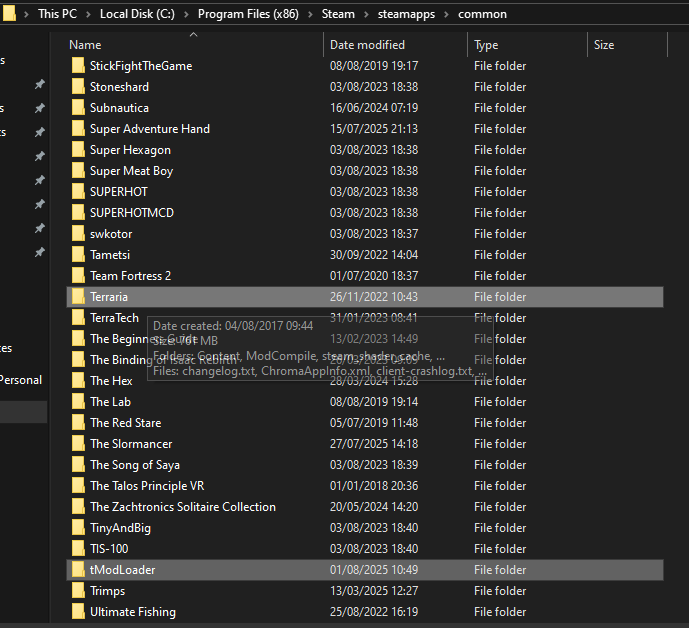Click Ultimate Fishing date 25/08/2022 16:19
Screen dimensions: 689x628
(x=374, y=612)
